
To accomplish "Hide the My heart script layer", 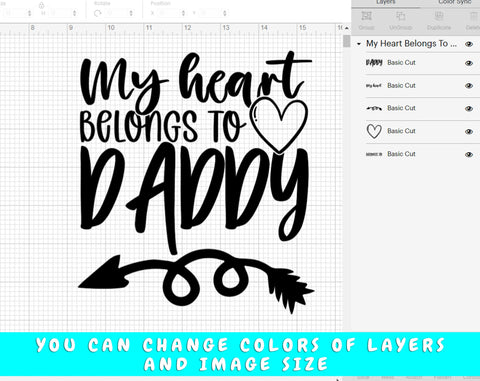I will click(x=469, y=86).
